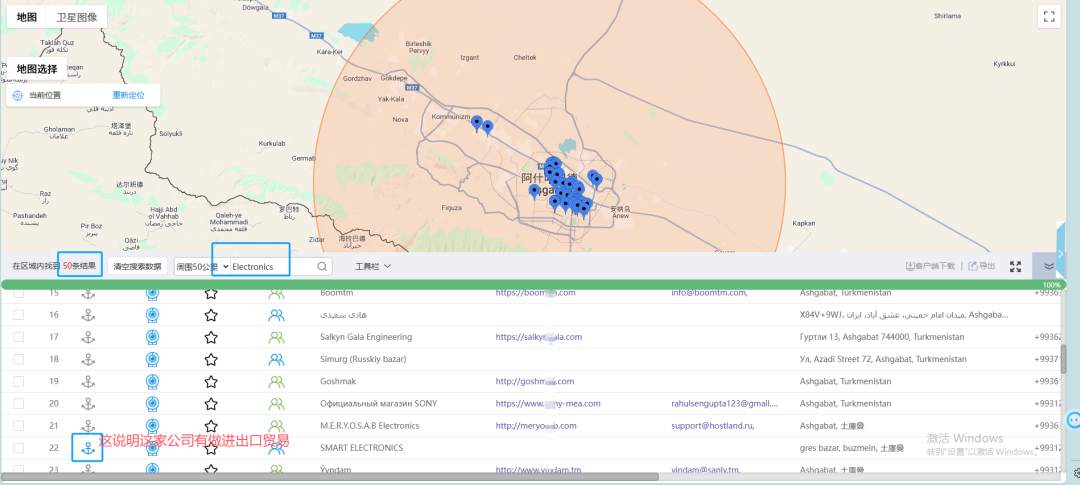Click the blue people icon in row 16
Image resolution: width=1080 pixels, height=485 pixels.
click(x=276, y=316)
